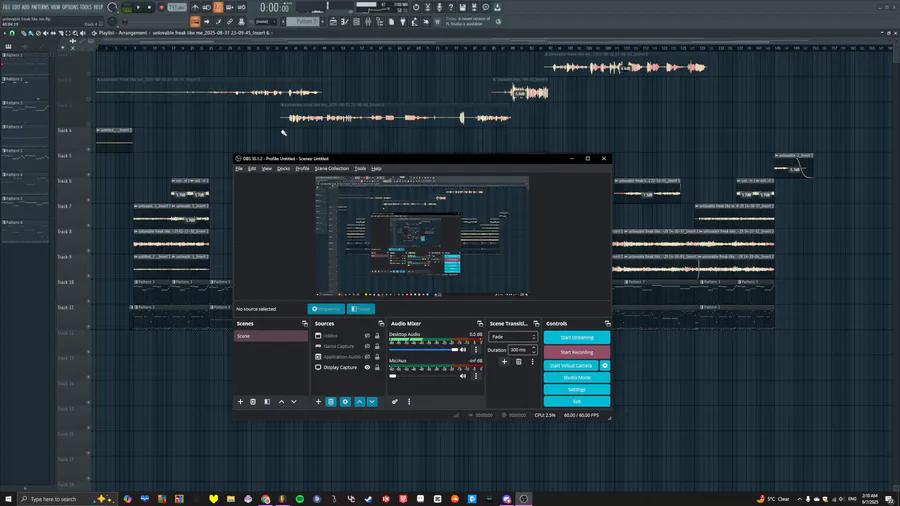Toggle visibility of Game Capture source
The width and height of the screenshot is (900, 506).
(367, 346)
